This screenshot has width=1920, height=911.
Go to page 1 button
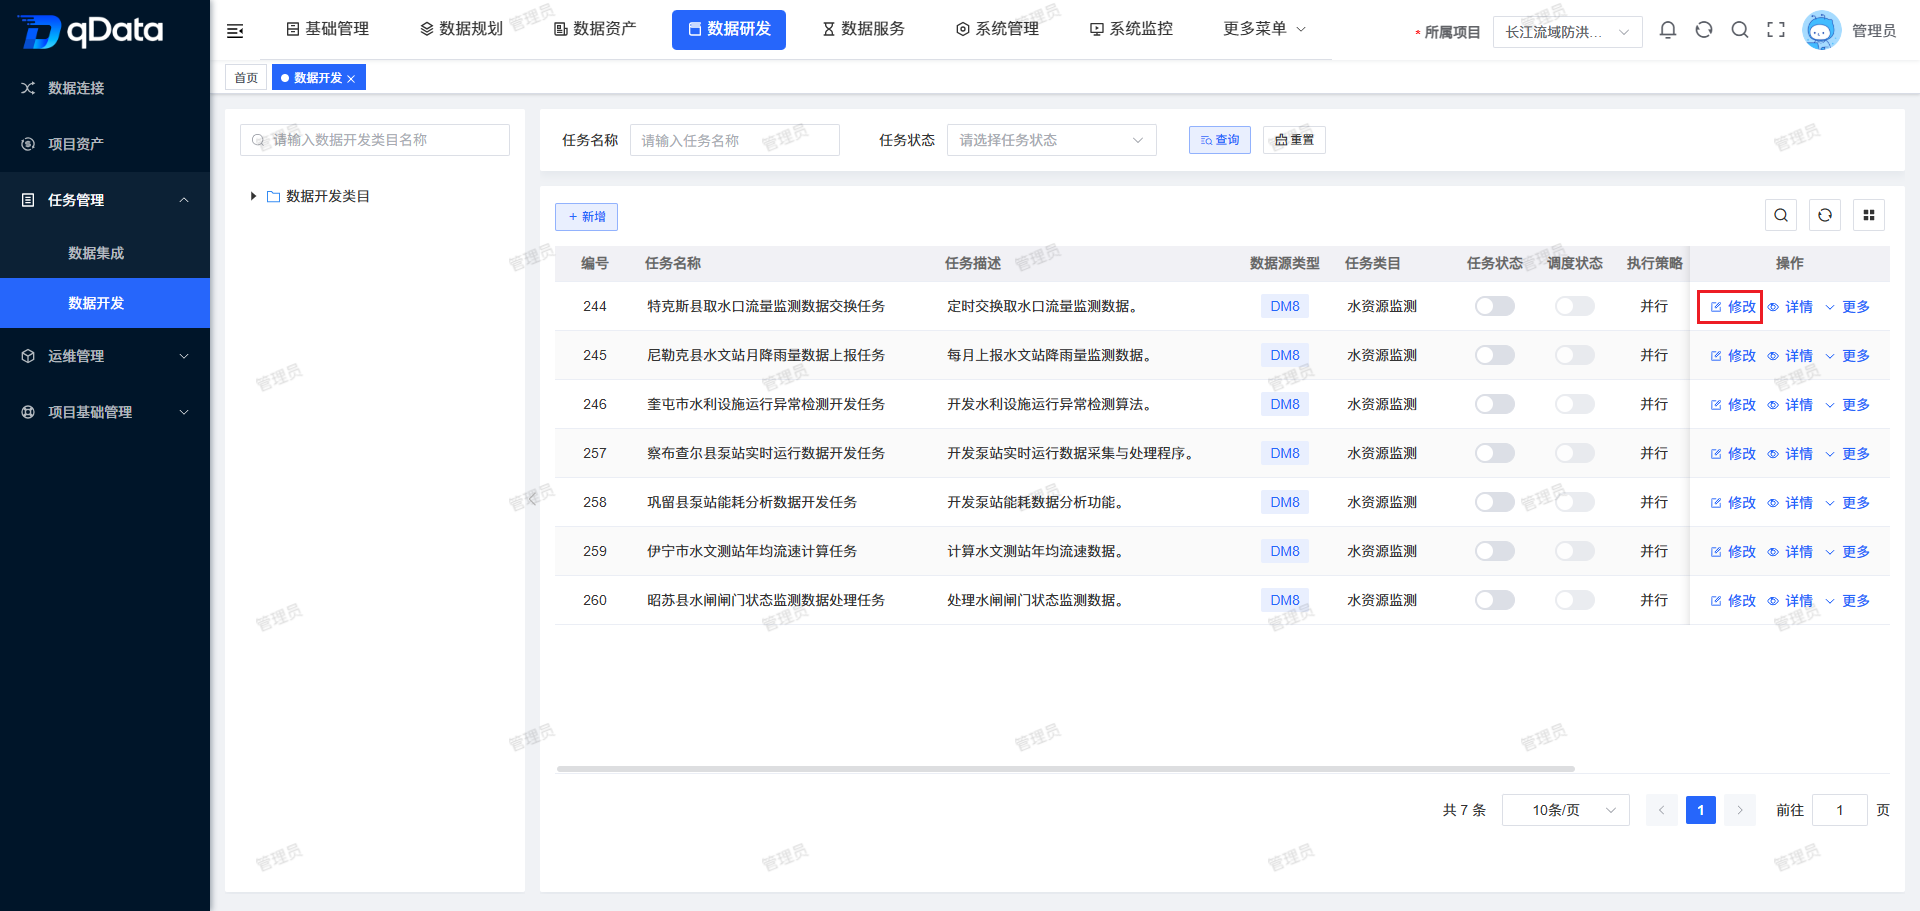1701,810
